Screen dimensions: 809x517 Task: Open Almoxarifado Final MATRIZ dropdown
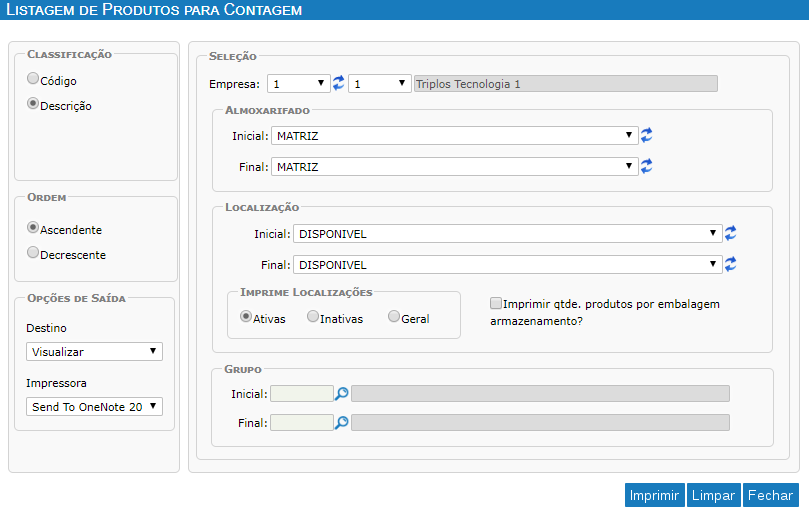click(455, 167)
